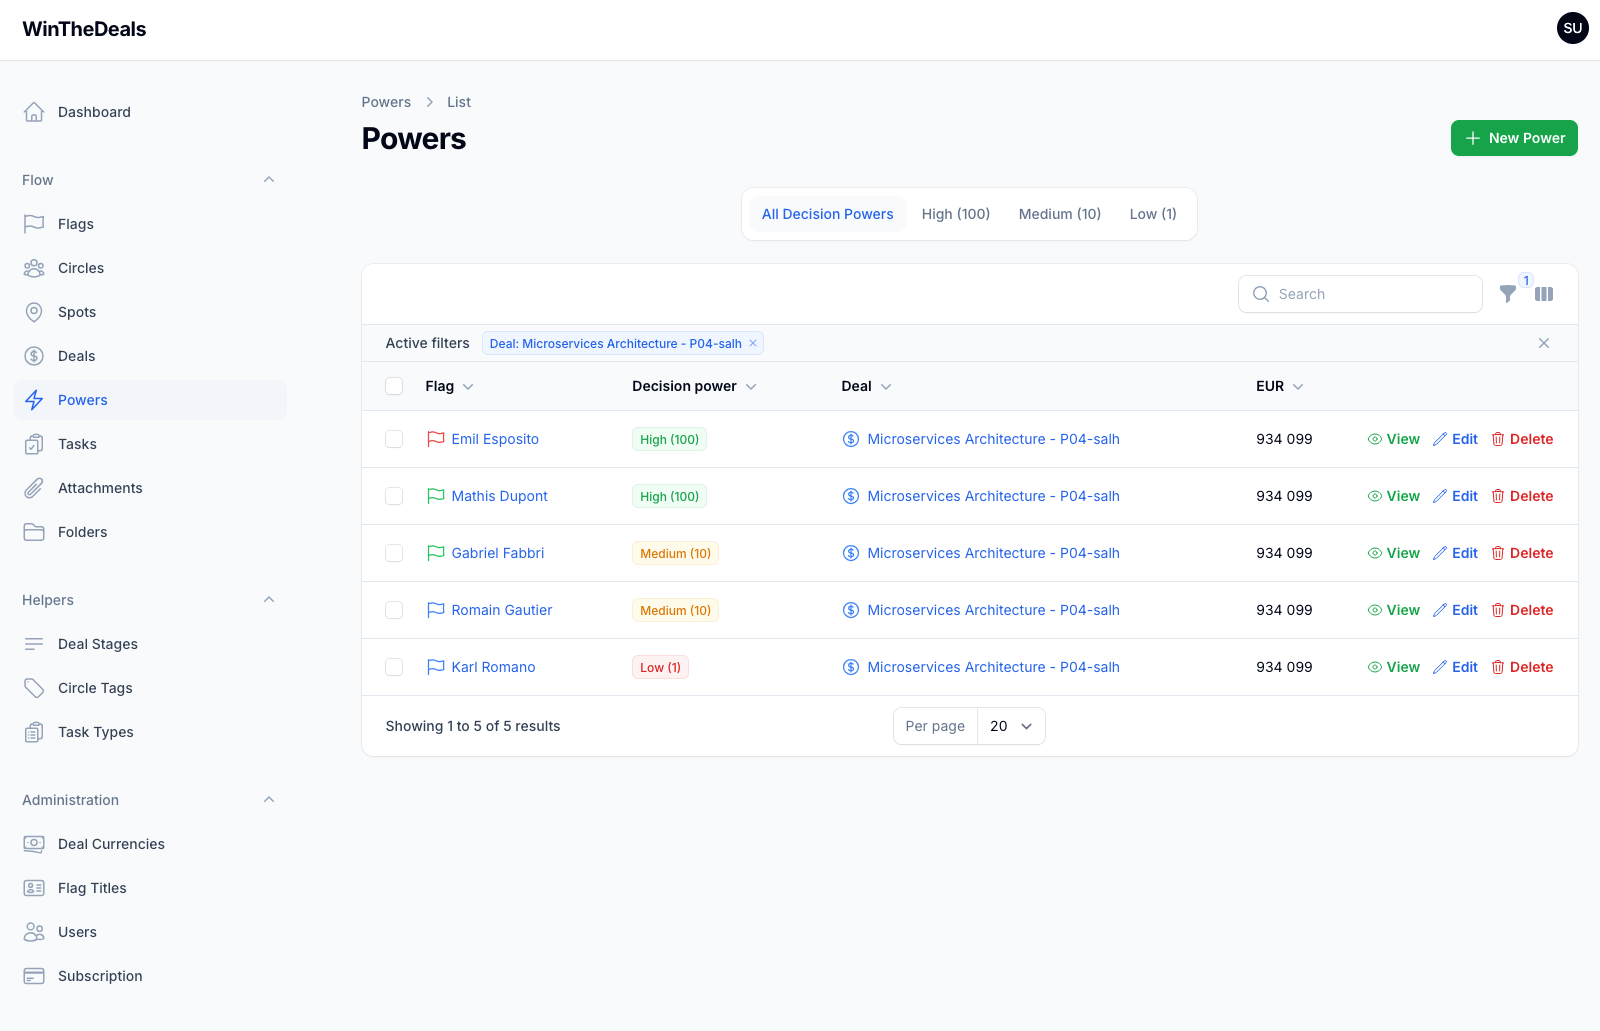Open the SU user avatar menu
The width and height of the screenshot is (1600, 1031).
[1572, 28]
